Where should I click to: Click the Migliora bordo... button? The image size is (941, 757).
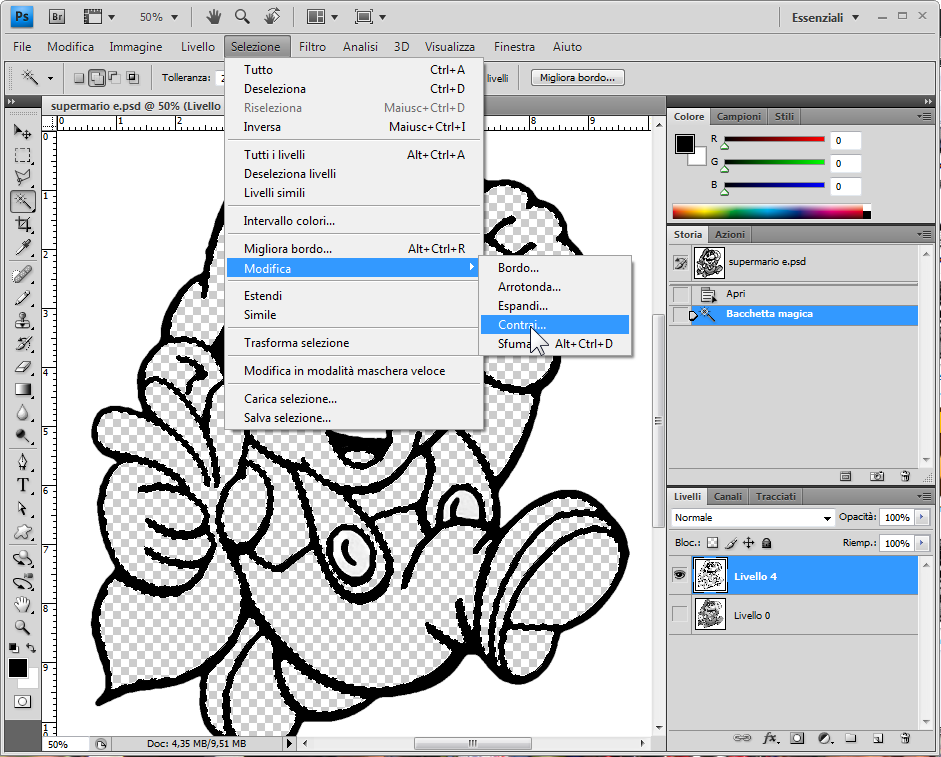(x=577, y=77)
